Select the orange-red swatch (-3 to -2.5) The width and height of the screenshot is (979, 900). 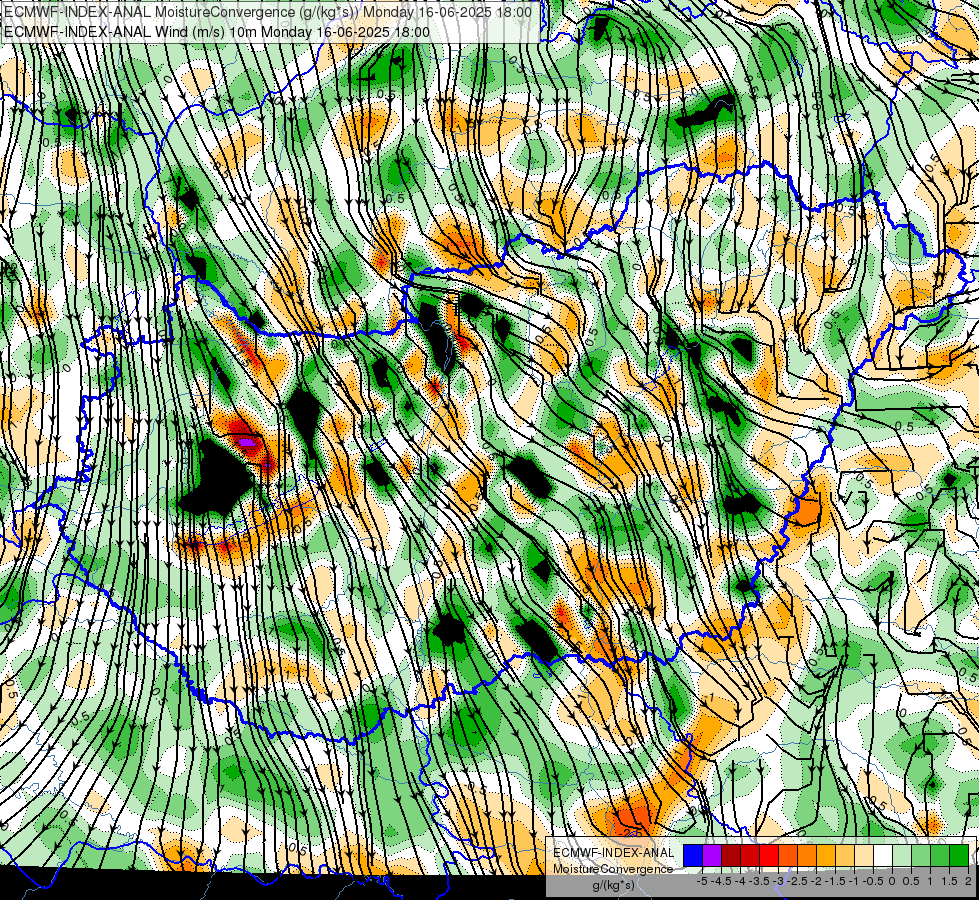tap(788, 855)
